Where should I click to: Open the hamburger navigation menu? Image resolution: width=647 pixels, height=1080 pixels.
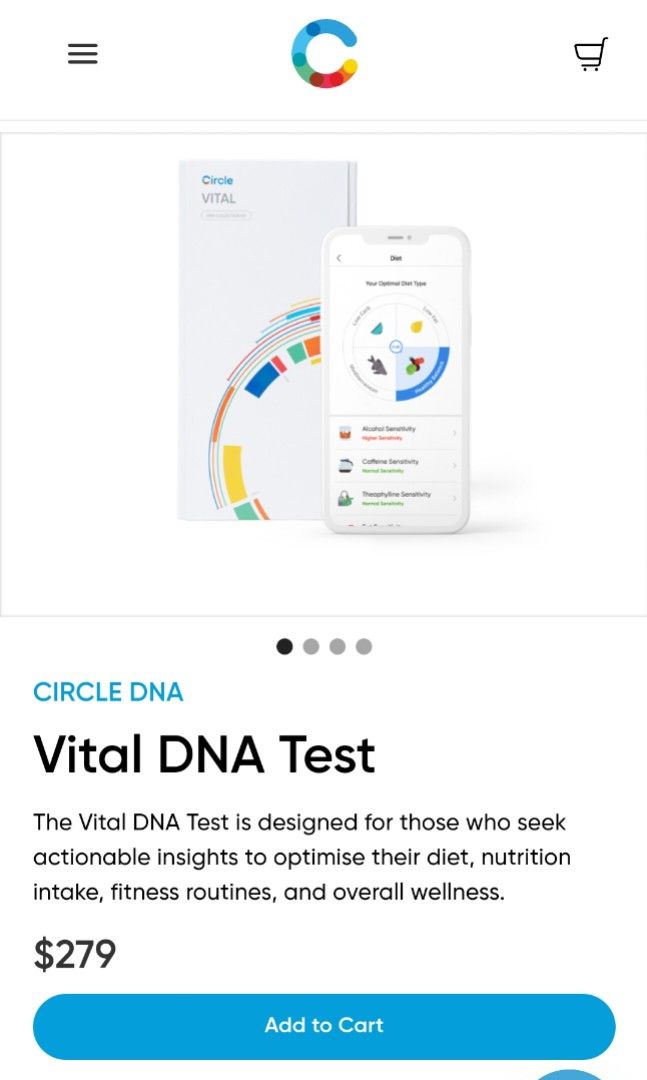[x=83, y=54]
